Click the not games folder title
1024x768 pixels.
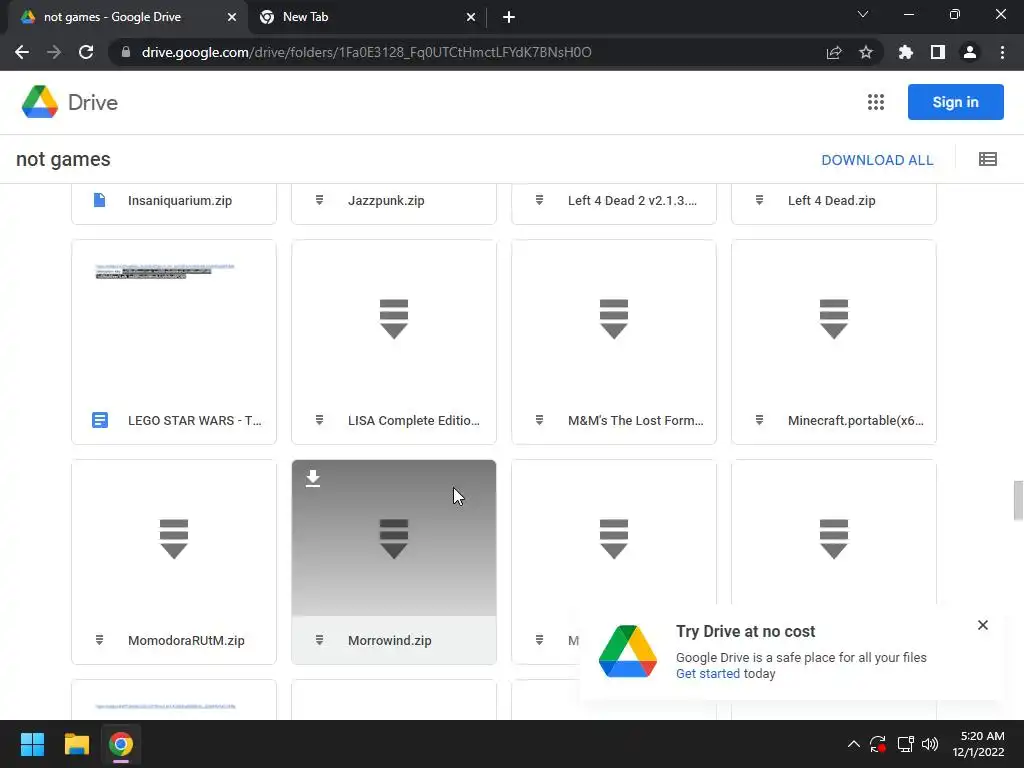tap(63, 159)
